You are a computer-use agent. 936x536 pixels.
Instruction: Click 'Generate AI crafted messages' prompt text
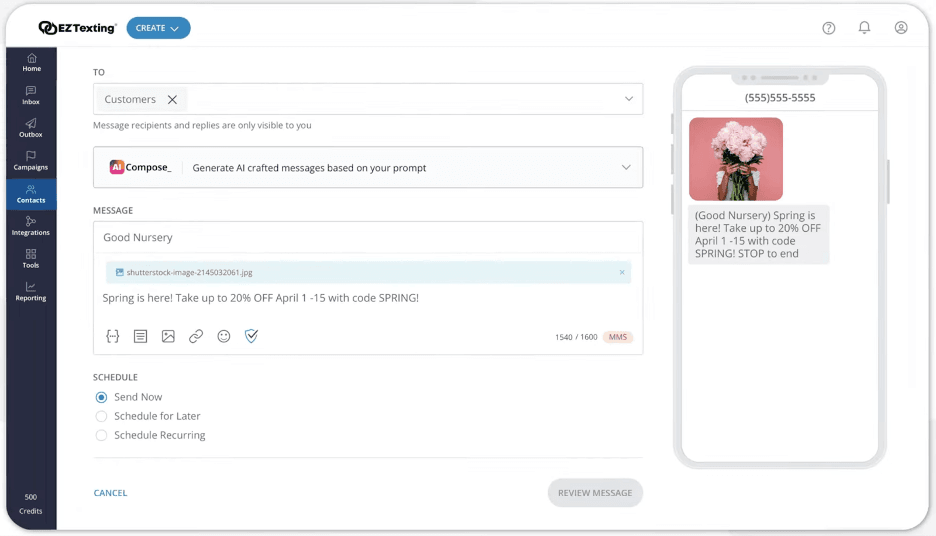tap(309, 168)
